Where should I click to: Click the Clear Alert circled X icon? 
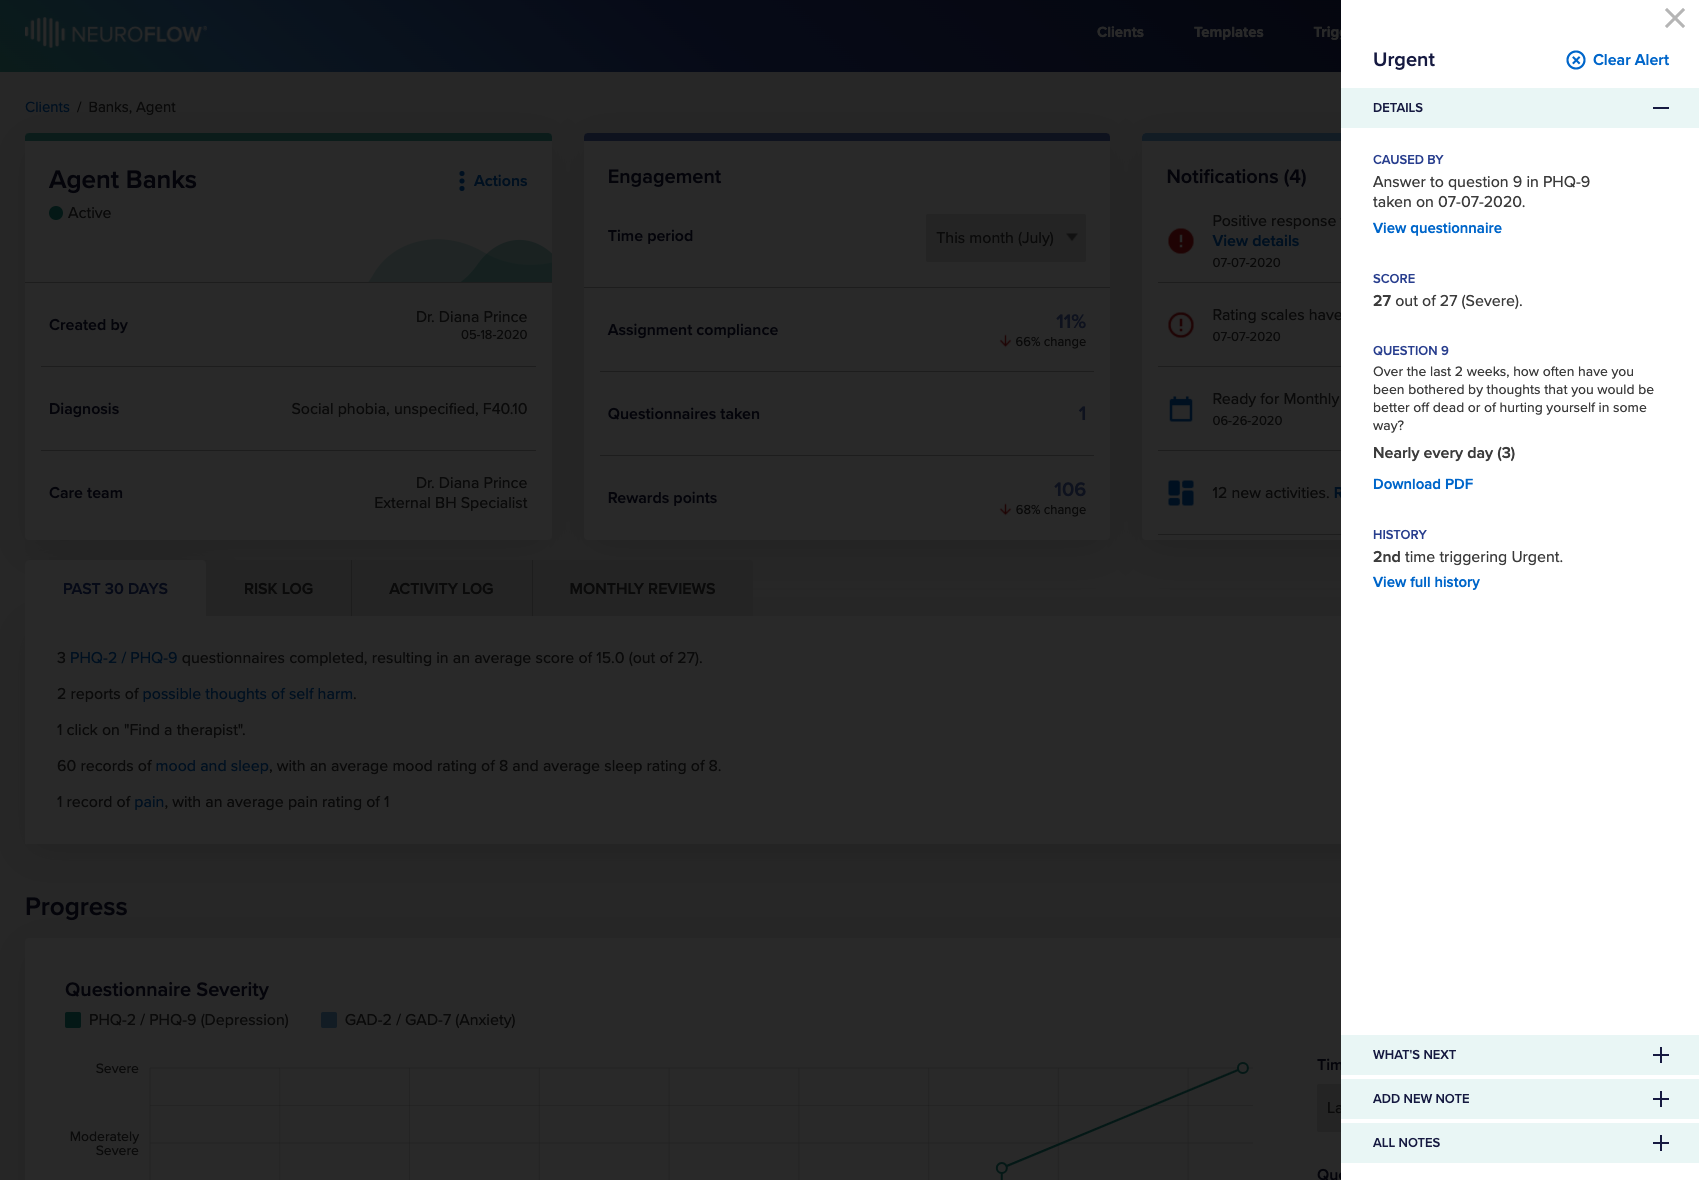(1576, 60)
